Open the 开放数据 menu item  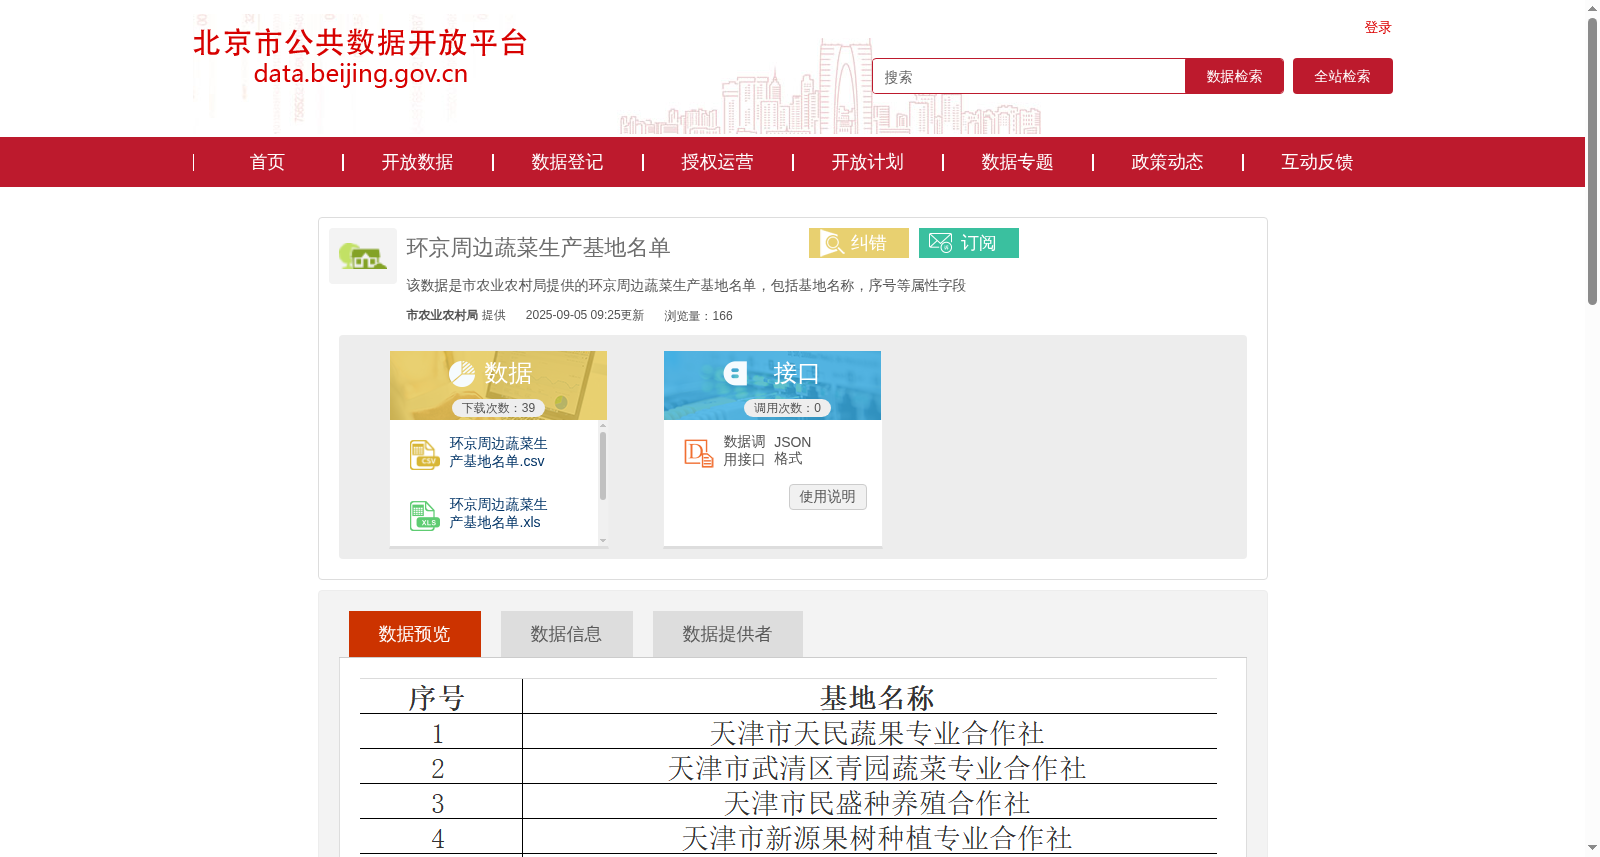tap(417, 162)
